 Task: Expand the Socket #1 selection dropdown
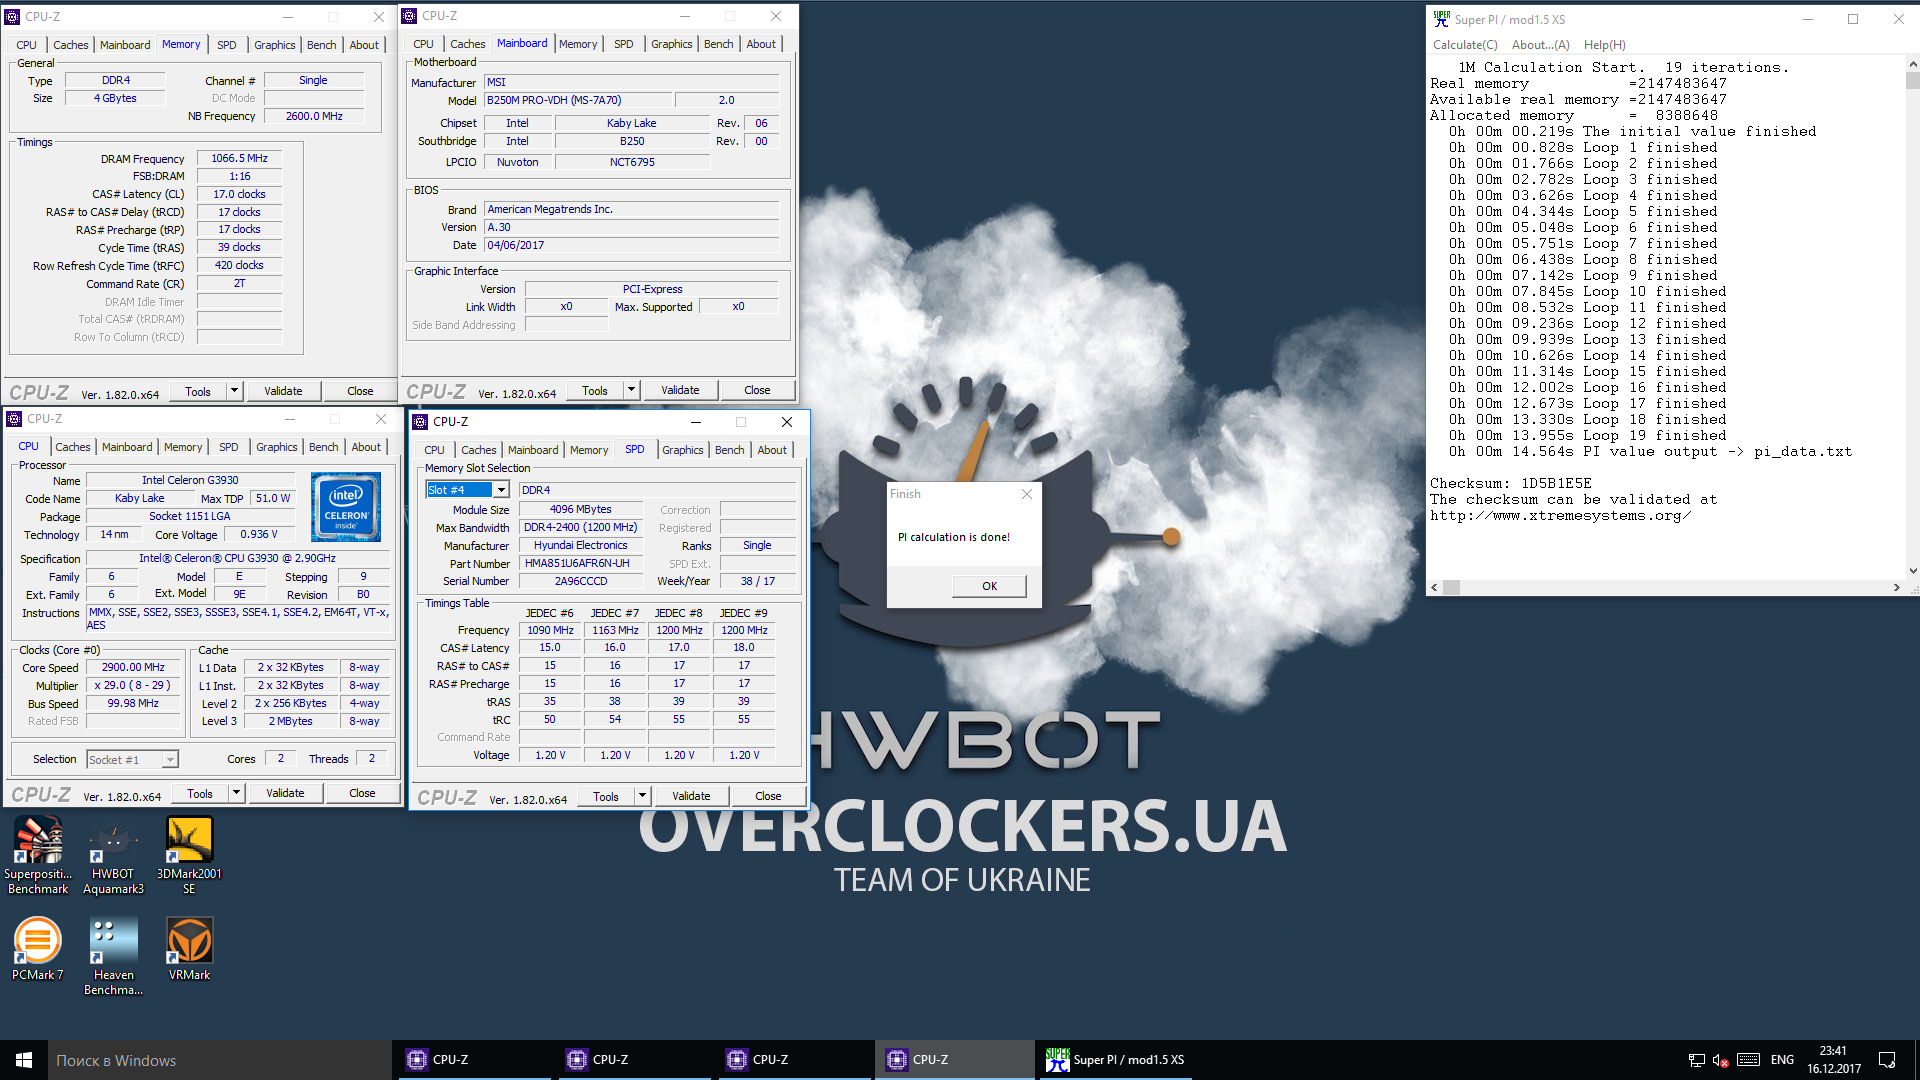point(170,760)
